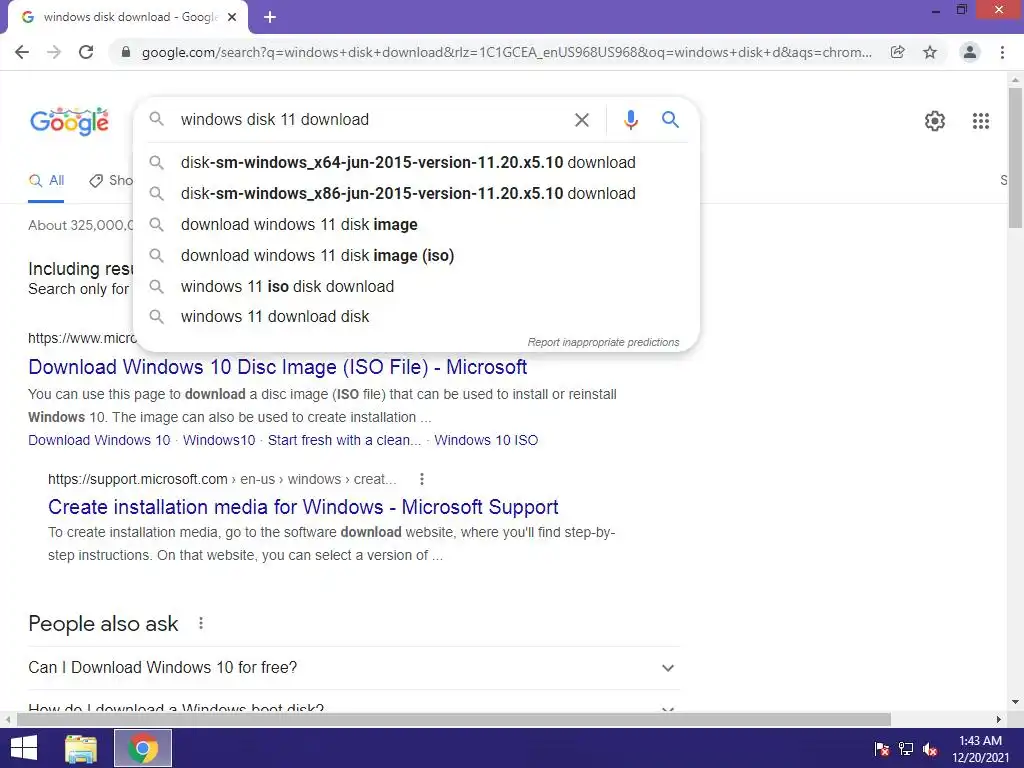The height and width of the screenshot is (768, 1024).
Task: Open 'Create installation media for Windows' result
Action: pos(303,507)
